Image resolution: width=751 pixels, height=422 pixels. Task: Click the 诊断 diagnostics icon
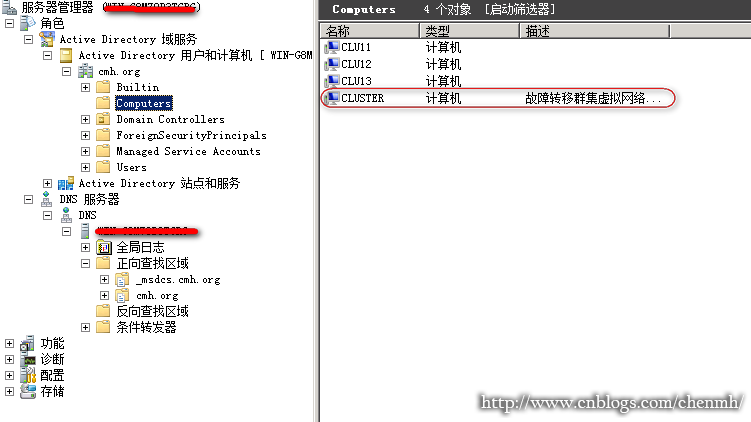click(28, 359)
